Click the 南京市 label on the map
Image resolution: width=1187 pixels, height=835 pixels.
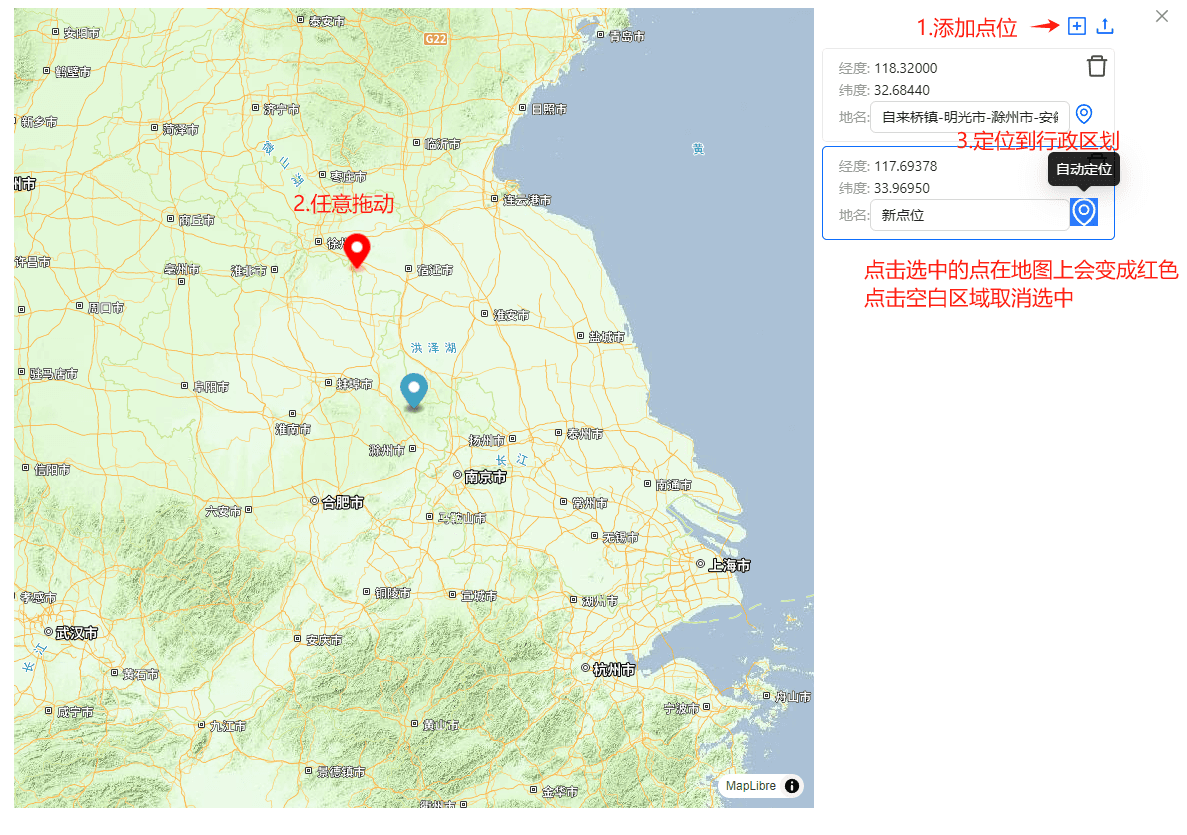485,478
